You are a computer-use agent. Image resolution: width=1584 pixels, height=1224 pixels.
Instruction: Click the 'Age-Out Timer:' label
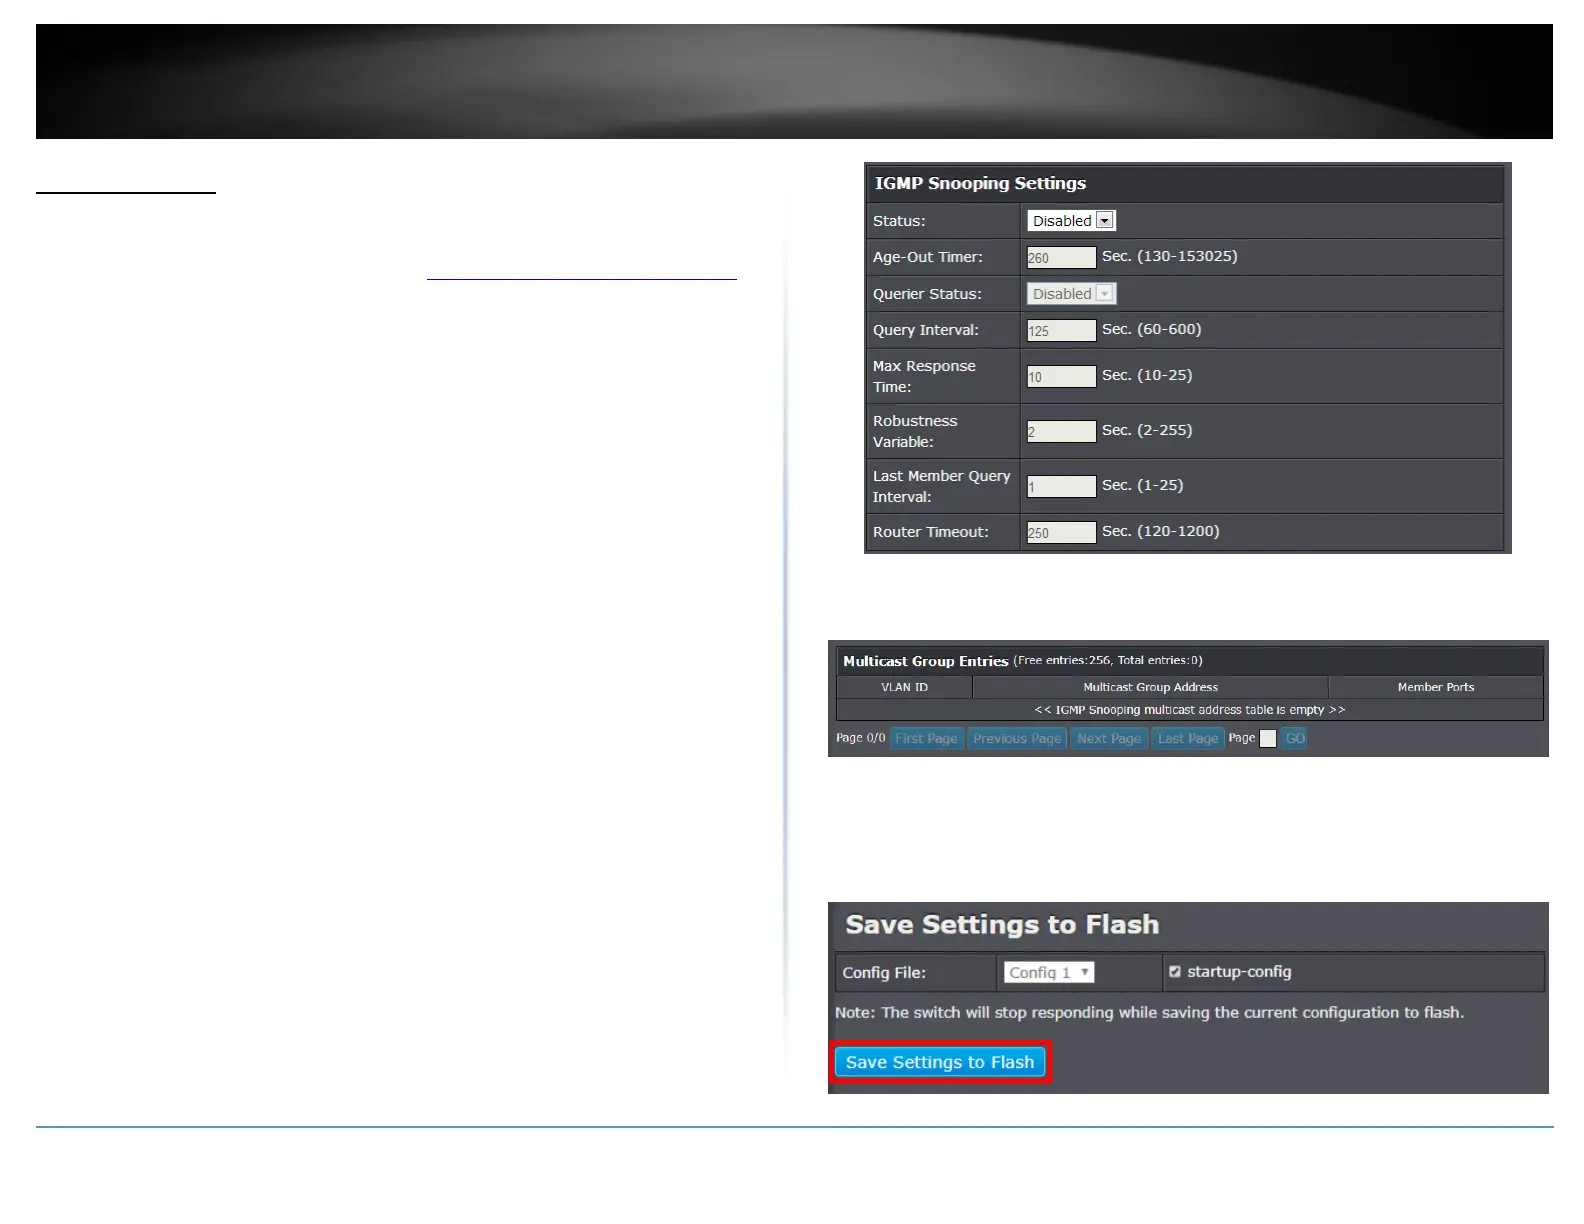(x=928, y=257)
